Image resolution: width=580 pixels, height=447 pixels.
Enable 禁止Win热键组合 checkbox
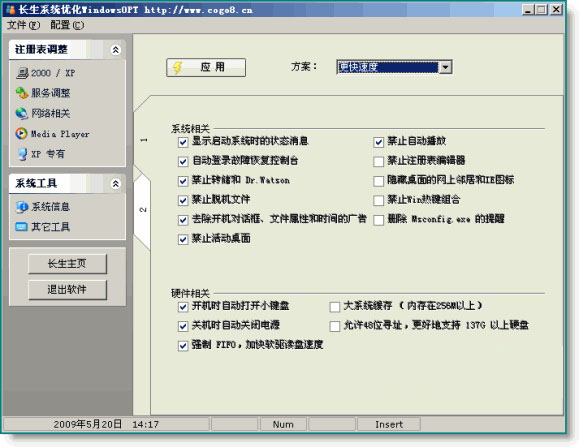point(378,201)
